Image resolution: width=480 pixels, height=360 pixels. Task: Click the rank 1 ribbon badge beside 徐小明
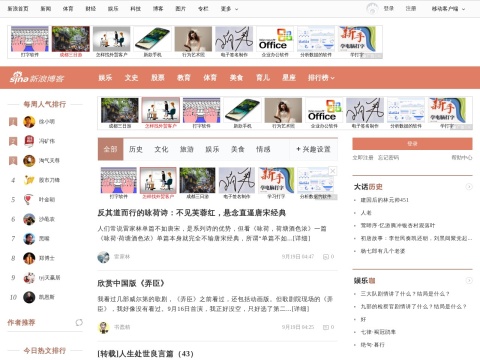point(13,122)
